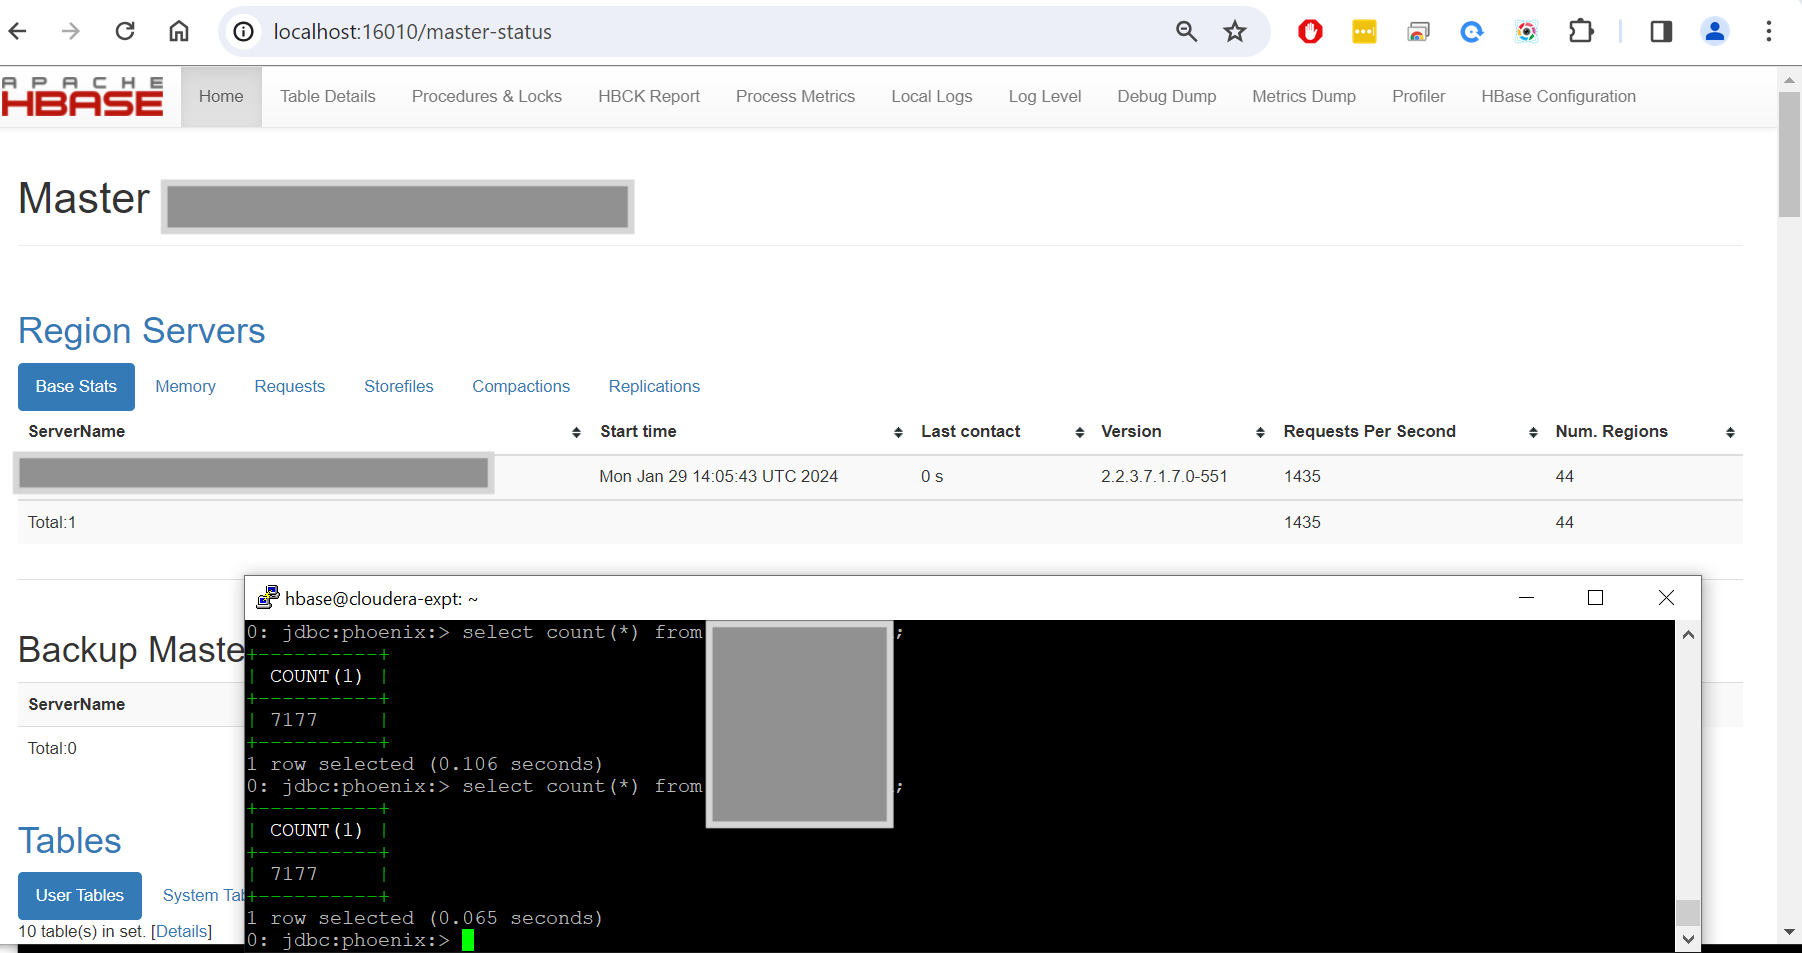Bookmark the page via star icon
This screenshot has height=953, width=1802.
(1235, 31)
